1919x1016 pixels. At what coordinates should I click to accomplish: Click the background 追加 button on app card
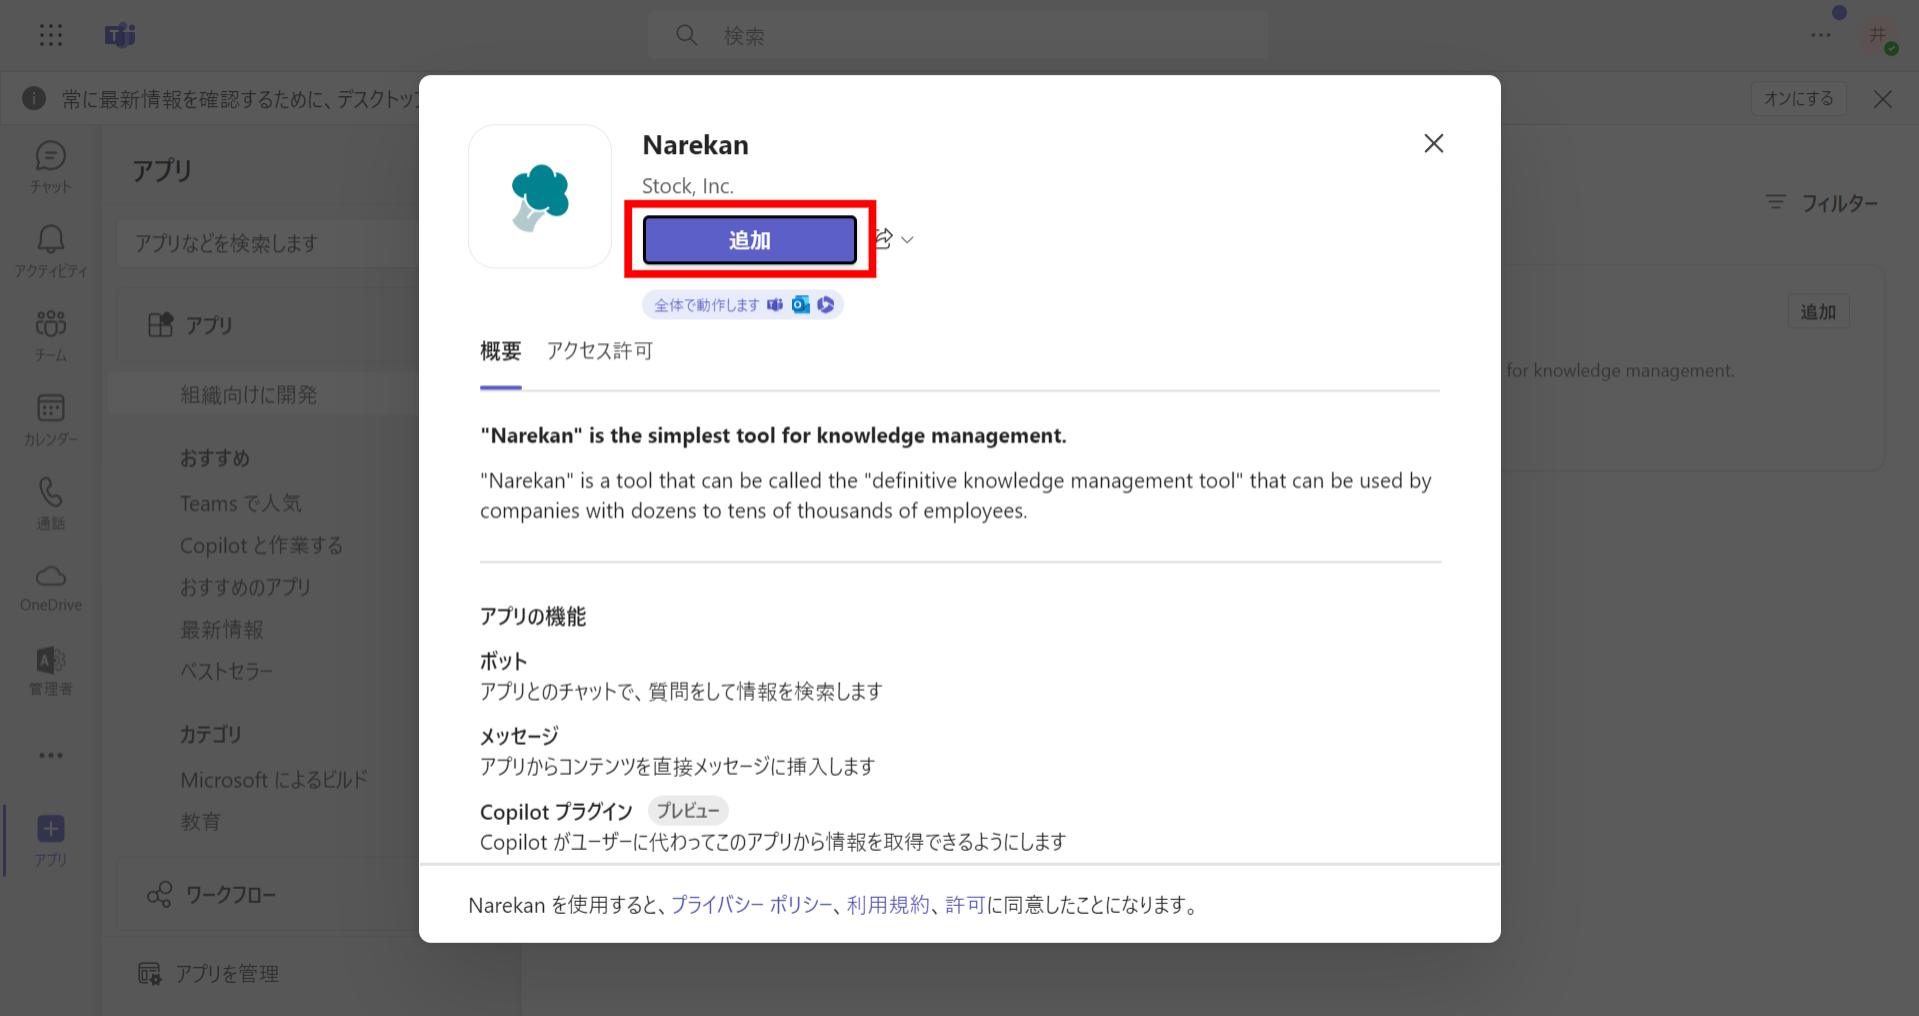click(x=1818, y=312)
